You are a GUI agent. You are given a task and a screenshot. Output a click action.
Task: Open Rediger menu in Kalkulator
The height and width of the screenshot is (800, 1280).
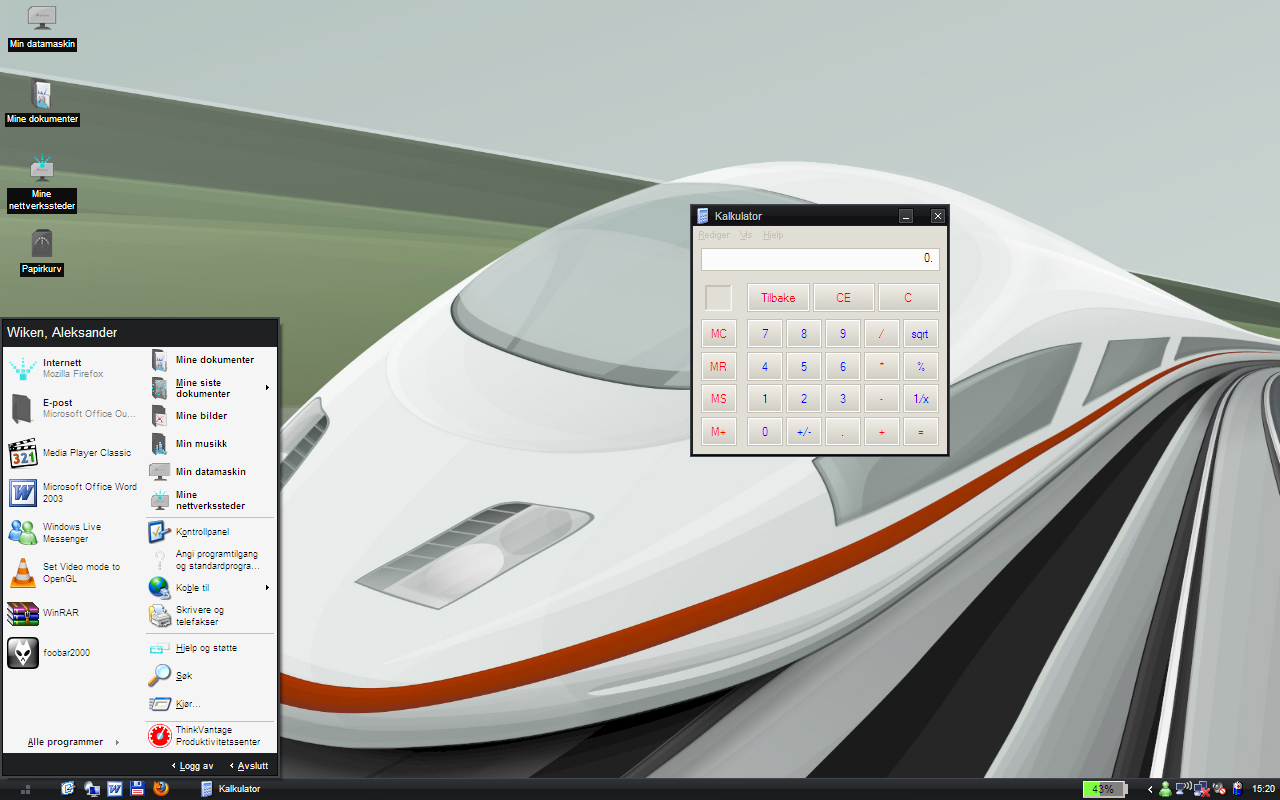click(x=714, y=236)
